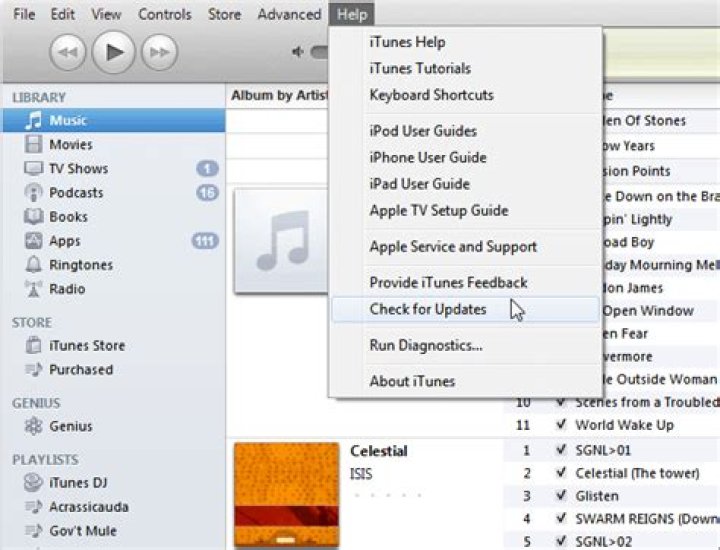Uncheck the SWARM REIGNS track checkbox
The width and height of the screenshot is (720, 550).
point(560,518)
